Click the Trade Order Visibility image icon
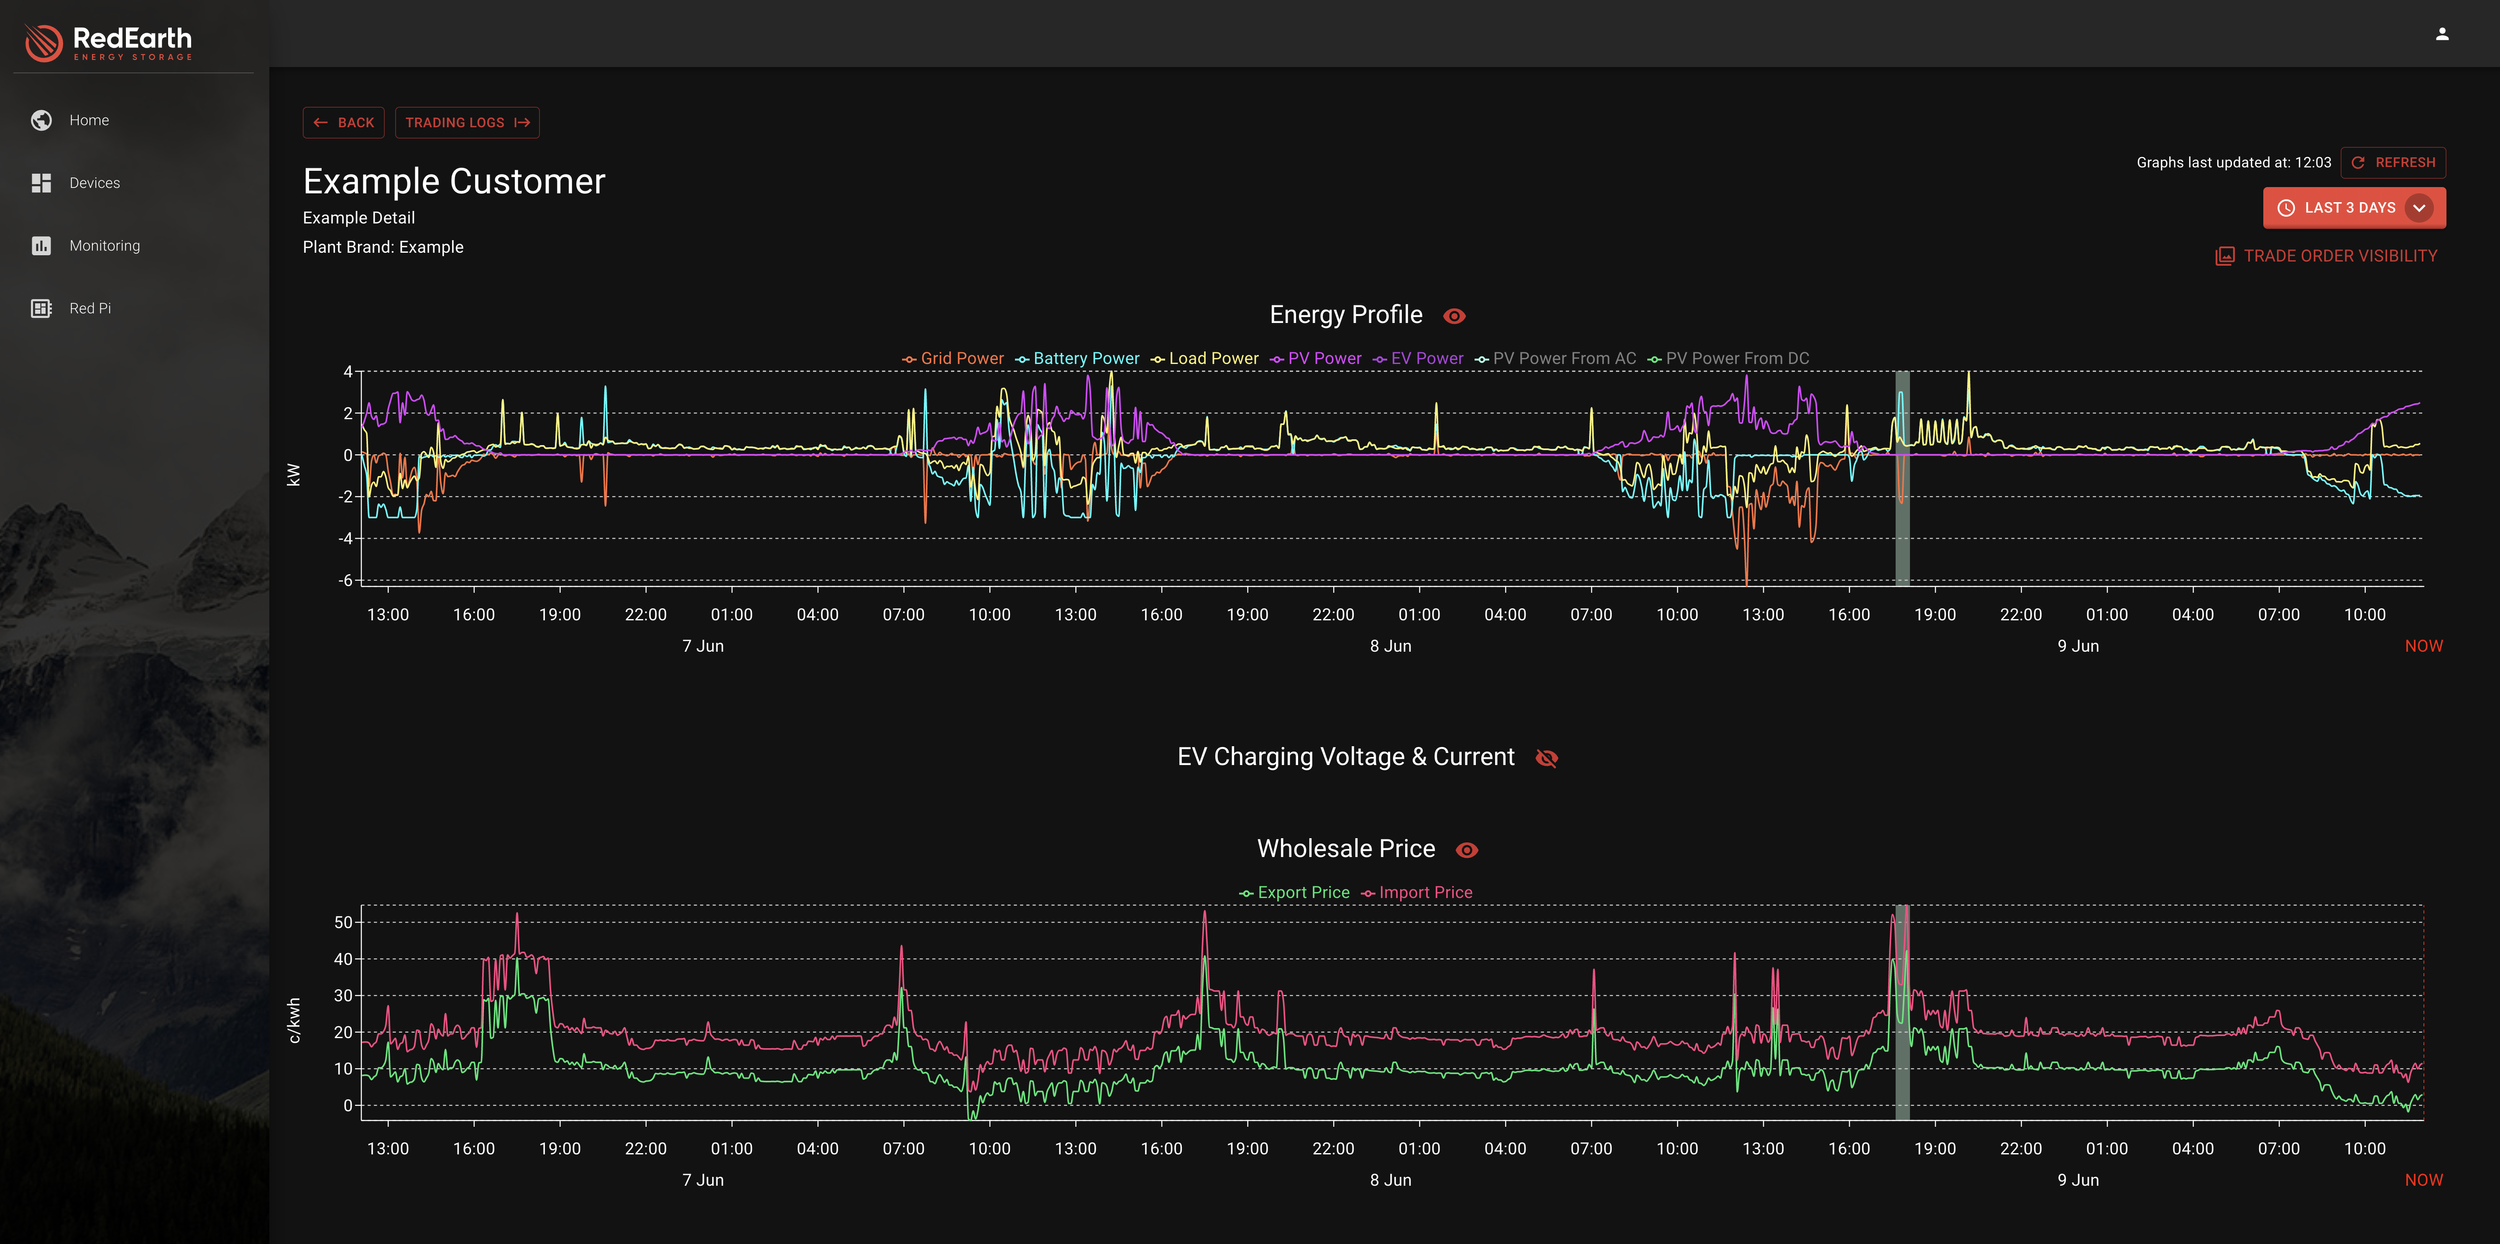This screenshot has height=1244, width=2500. point(2224,256)
